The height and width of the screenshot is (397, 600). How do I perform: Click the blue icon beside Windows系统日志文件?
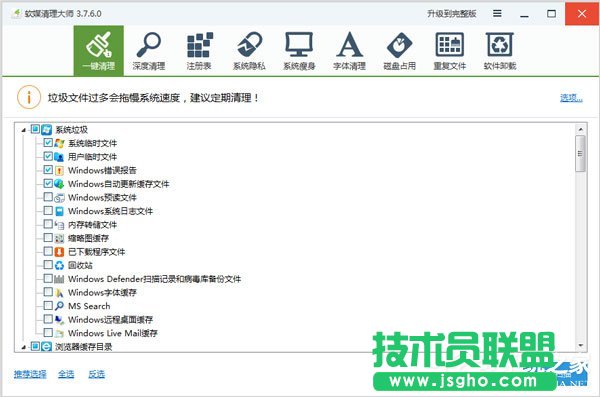click(59, 211)
